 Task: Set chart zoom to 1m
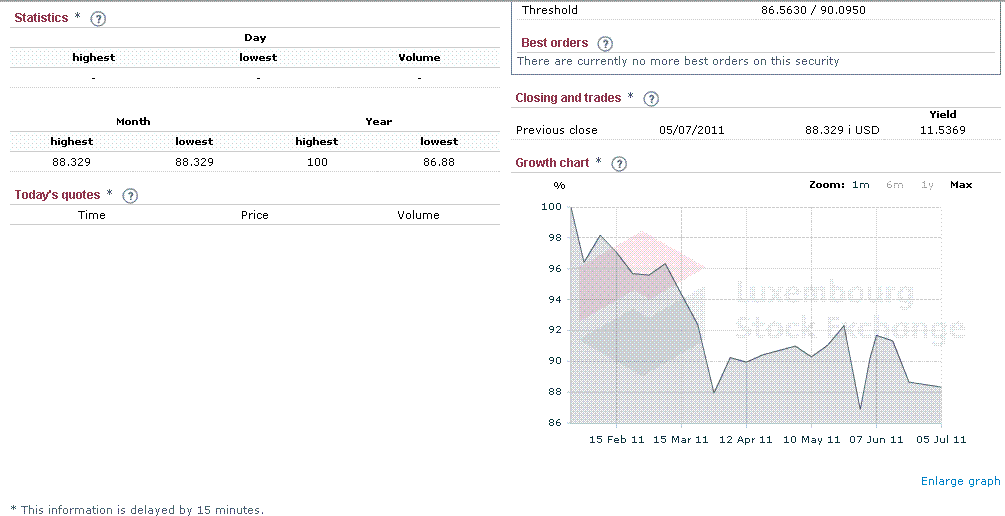pyautogui.click(x=860, y=185)
